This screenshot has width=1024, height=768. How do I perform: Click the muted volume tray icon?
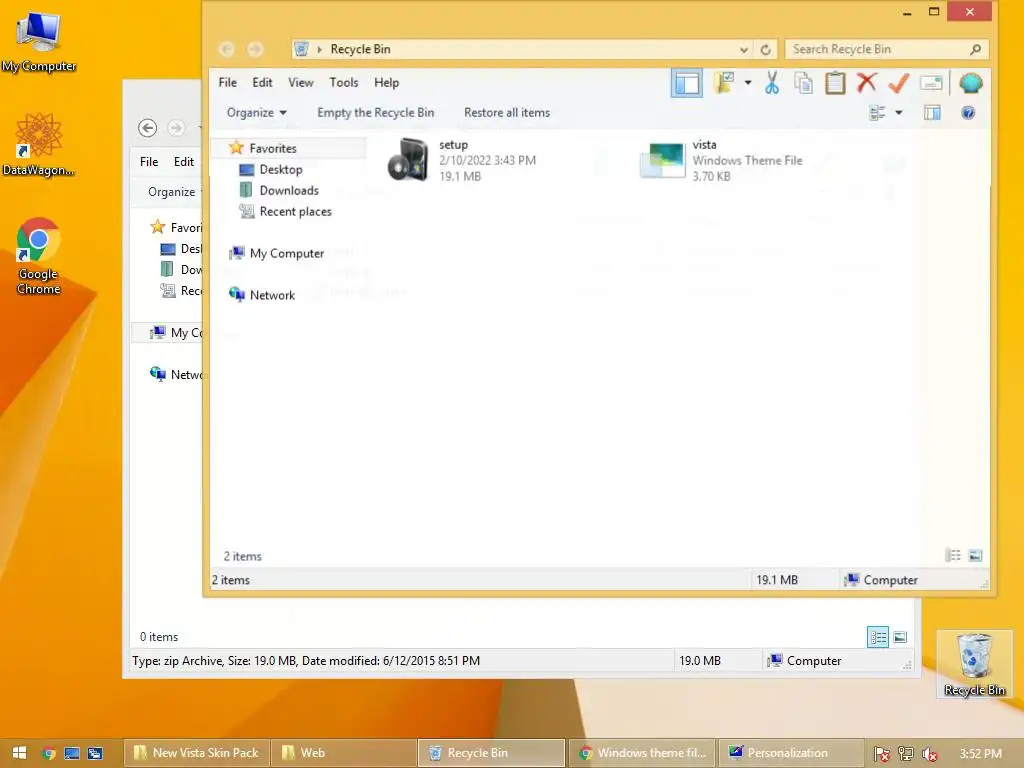click(929, 754)
